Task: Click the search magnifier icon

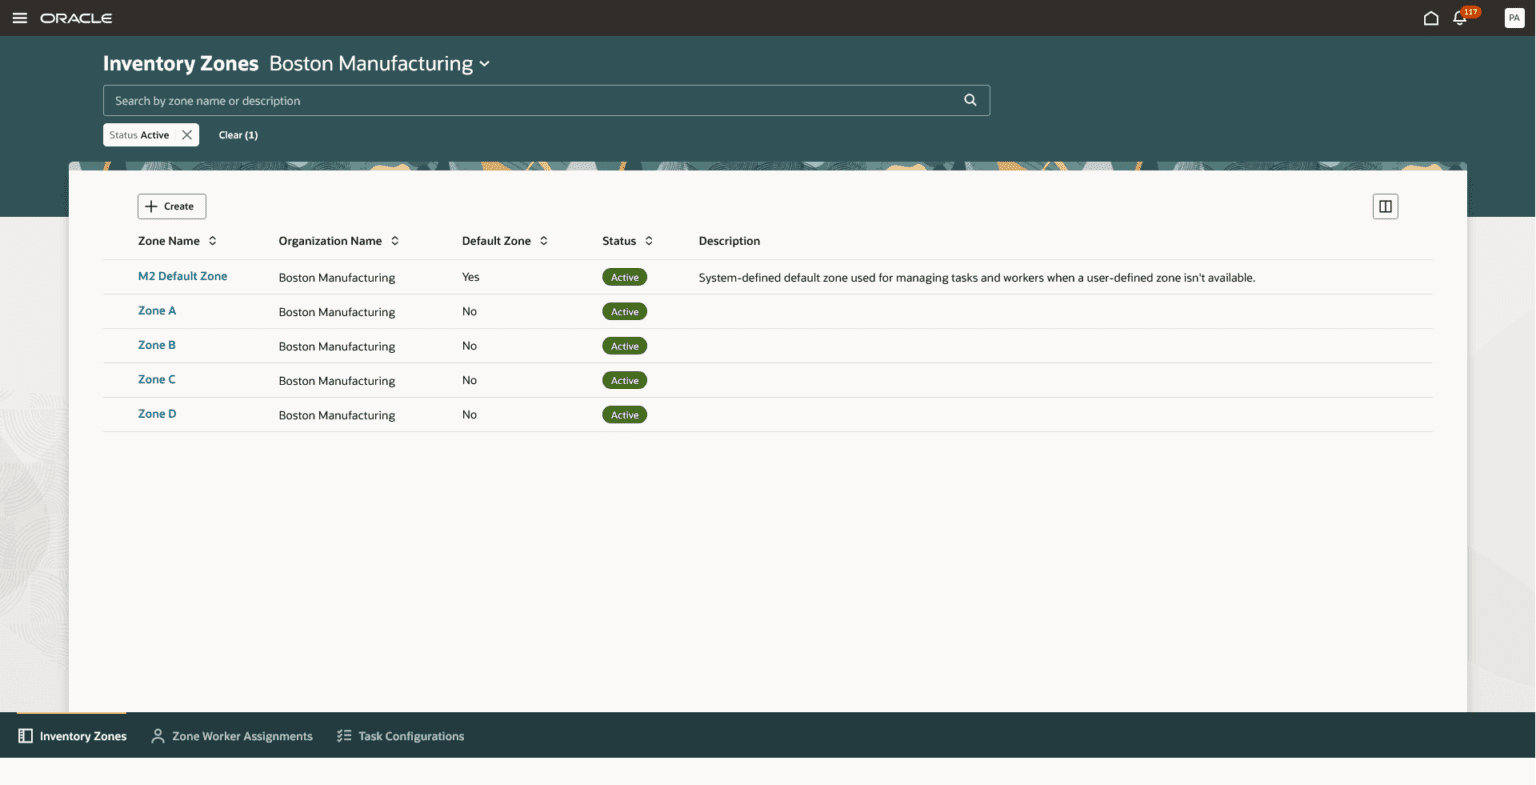Action: (969, 100)
